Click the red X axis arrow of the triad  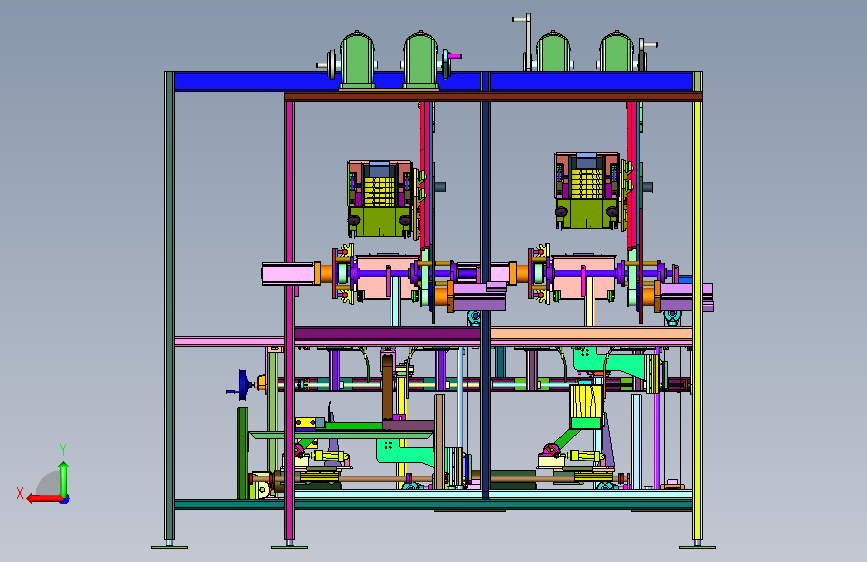tap(43, 499)
